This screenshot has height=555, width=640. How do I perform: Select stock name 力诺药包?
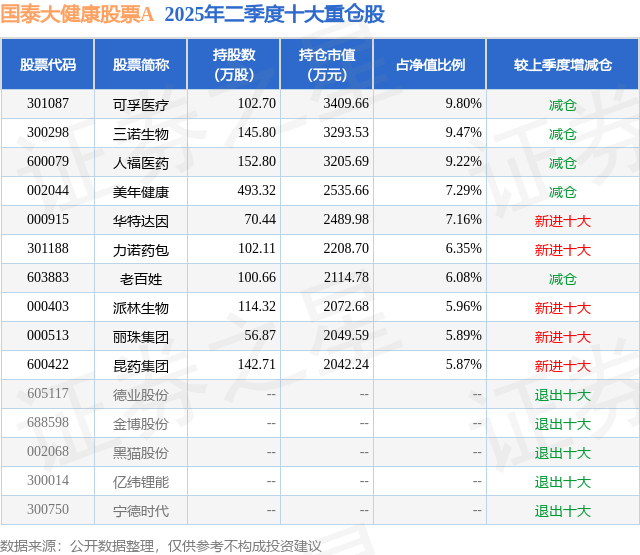141,250
